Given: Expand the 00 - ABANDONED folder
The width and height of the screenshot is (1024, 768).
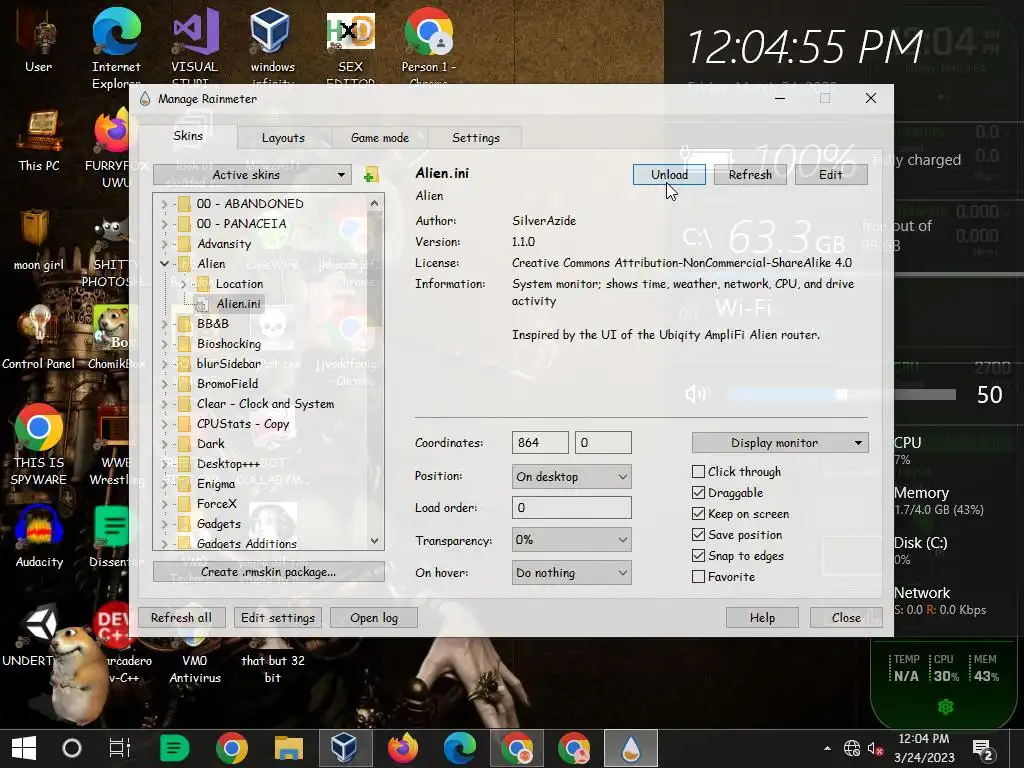Looking at the screenshot, I should 165,204.
